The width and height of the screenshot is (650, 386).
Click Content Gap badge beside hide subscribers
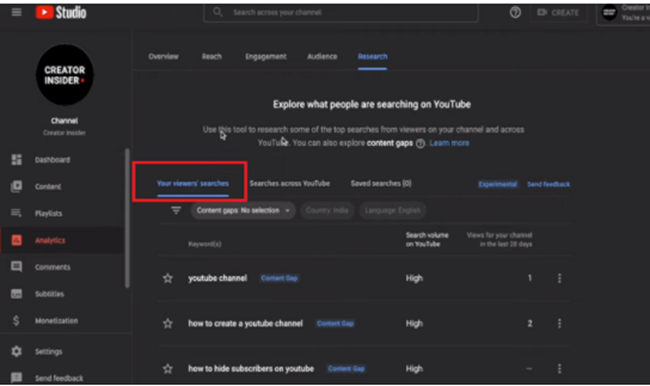click(x=346, y=369)
